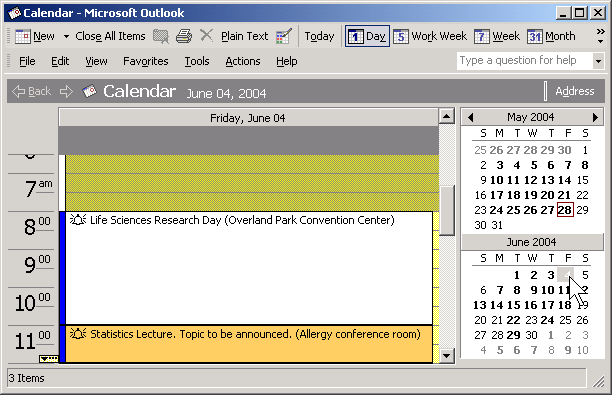
Task: Select May 31 in date navigator
Action: point(497,225)
